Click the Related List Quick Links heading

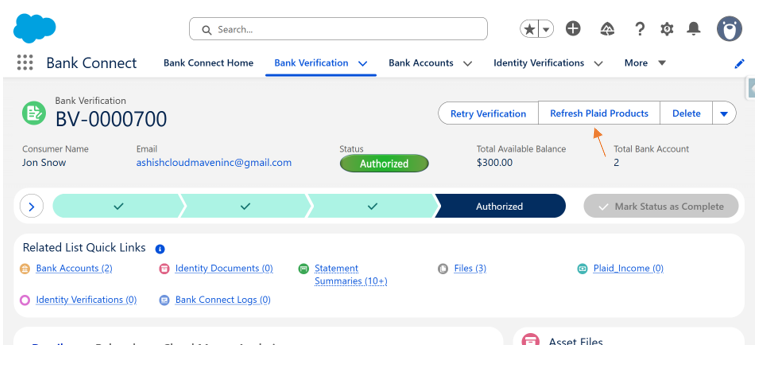84,248
